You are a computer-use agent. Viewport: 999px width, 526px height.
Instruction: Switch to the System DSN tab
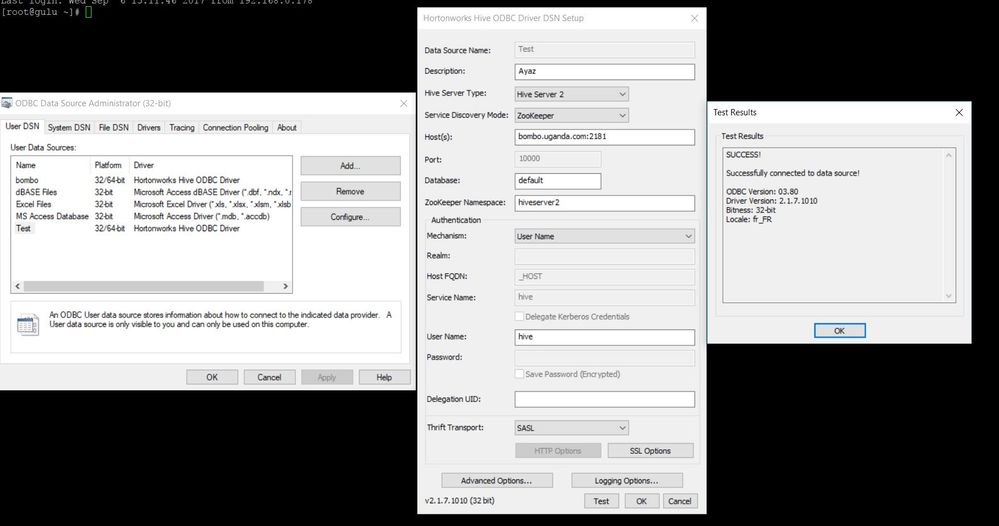[x=69, y=128]
